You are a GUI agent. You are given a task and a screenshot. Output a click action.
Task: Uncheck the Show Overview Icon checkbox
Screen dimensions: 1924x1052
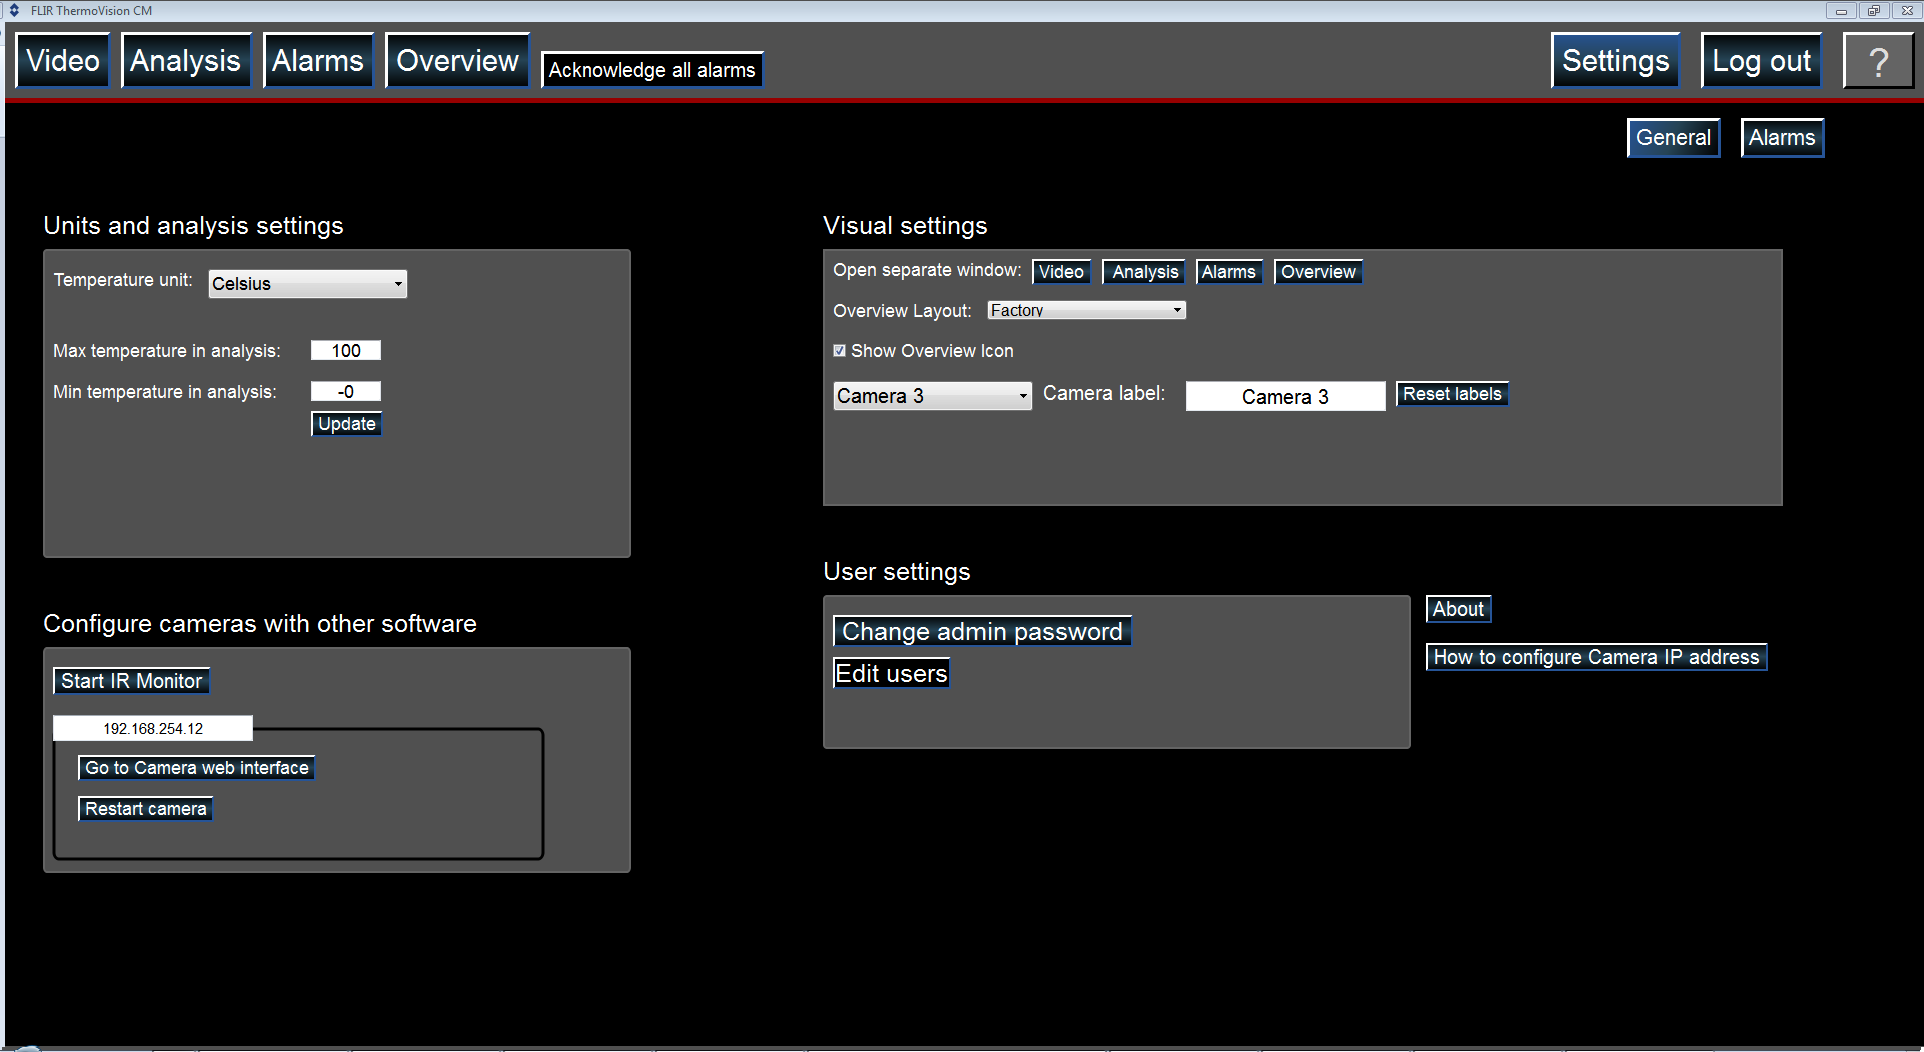(x=840, y=351)
